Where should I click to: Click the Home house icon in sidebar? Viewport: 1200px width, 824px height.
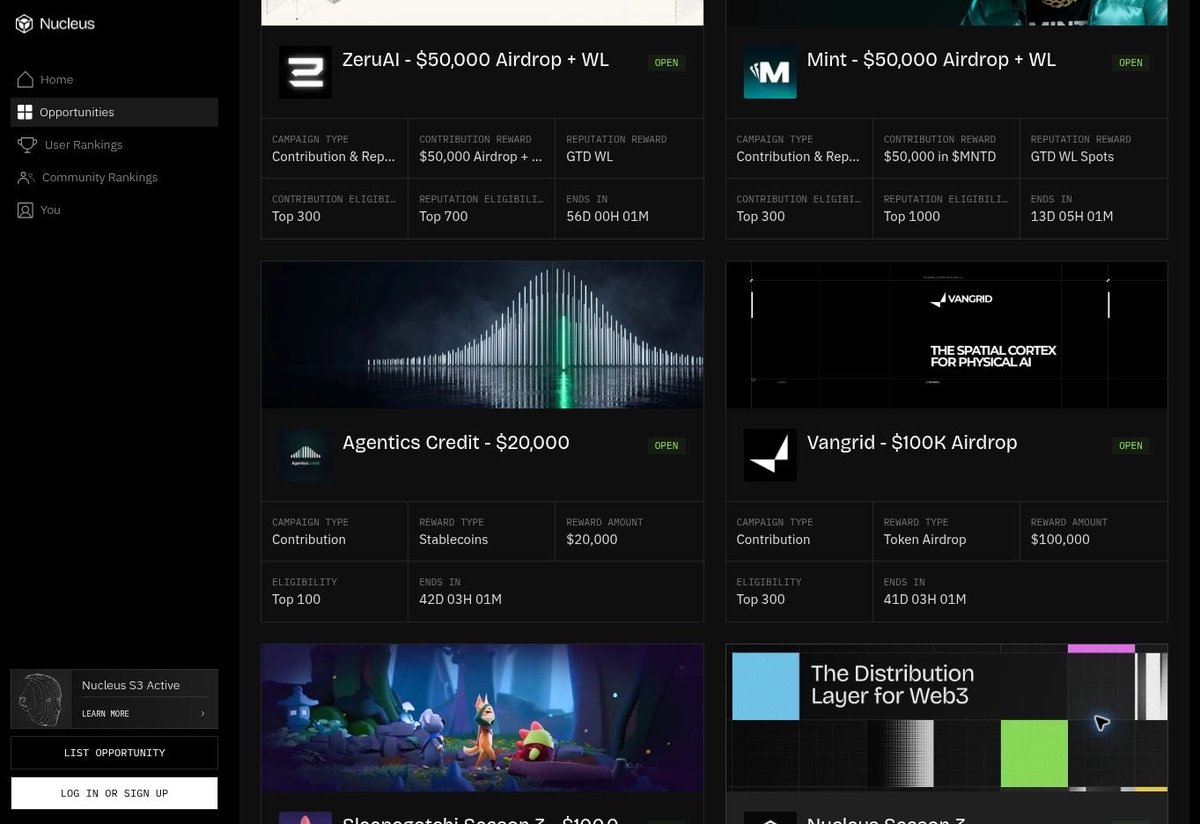click(x=25, y=79)
